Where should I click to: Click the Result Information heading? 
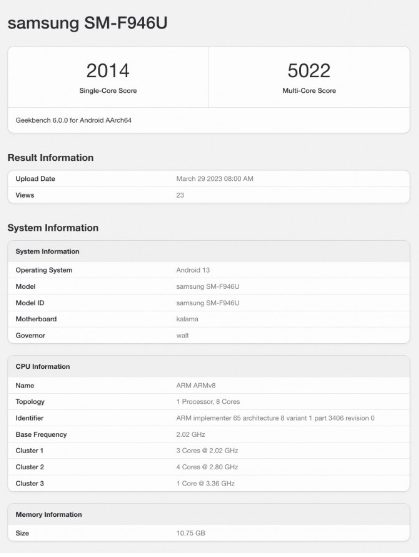tap(50, 158)
